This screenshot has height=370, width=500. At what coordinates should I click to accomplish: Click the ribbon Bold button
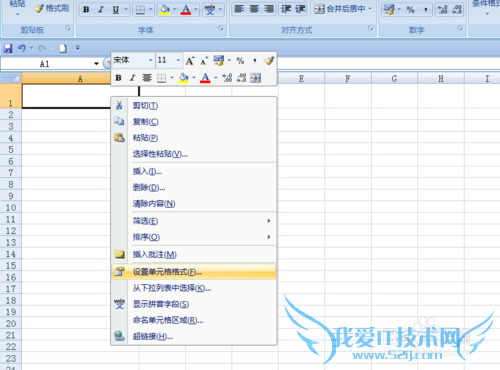(x=86, y=10)
